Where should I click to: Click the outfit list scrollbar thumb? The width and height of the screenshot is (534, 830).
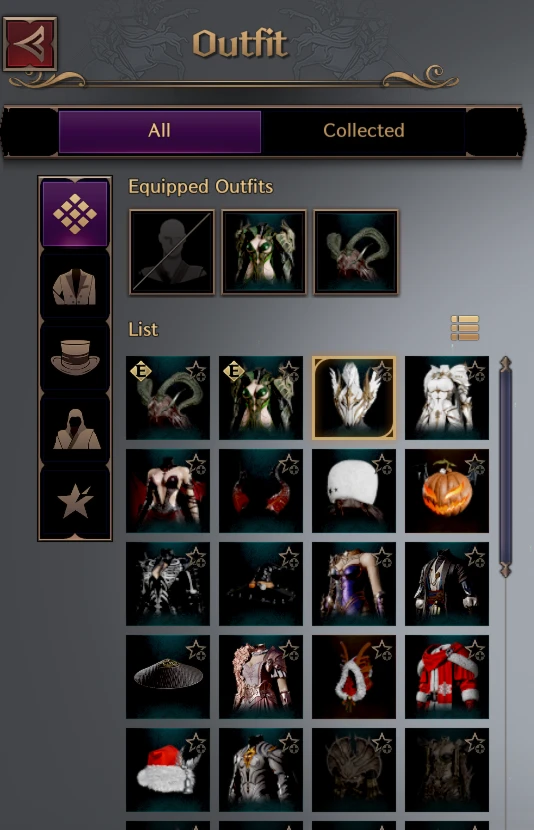tap(505, 467)
